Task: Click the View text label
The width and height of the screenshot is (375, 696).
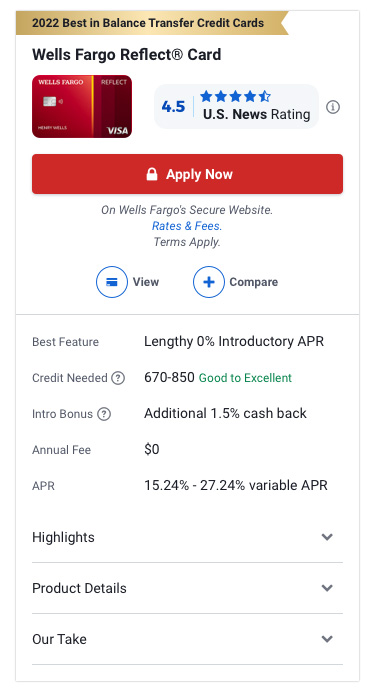Action: (146, 282)
